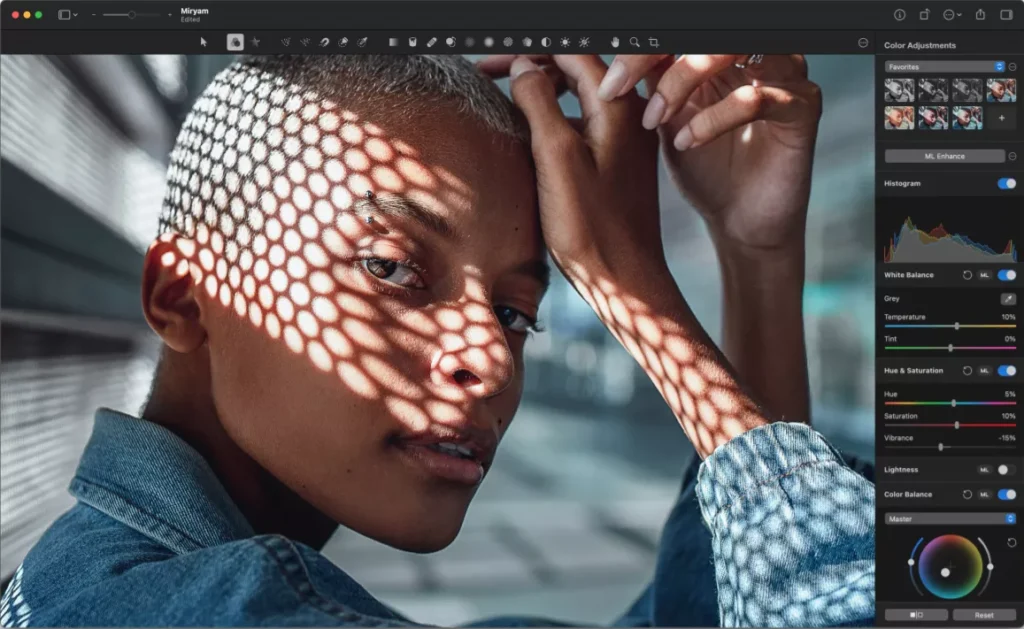Screen dimensions: 1024x629
Task: Pick the hand pan tool
Action: coord(615,42)
